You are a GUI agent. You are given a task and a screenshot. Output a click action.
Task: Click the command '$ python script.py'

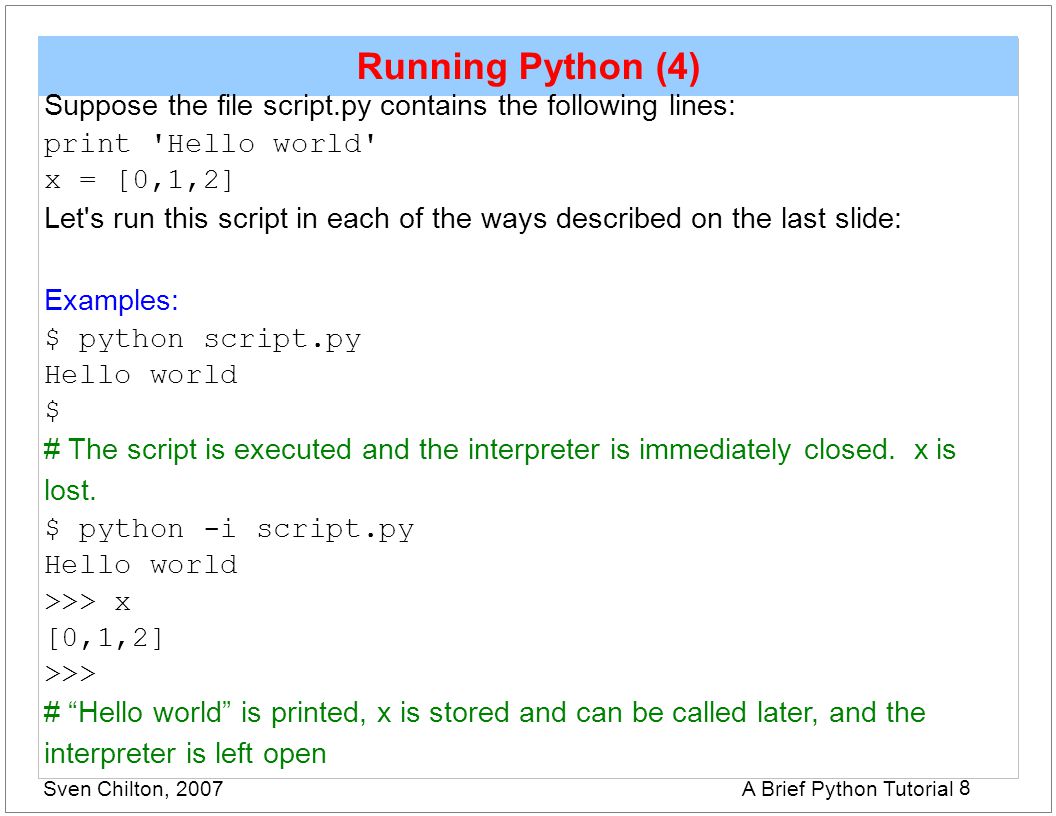202,339
